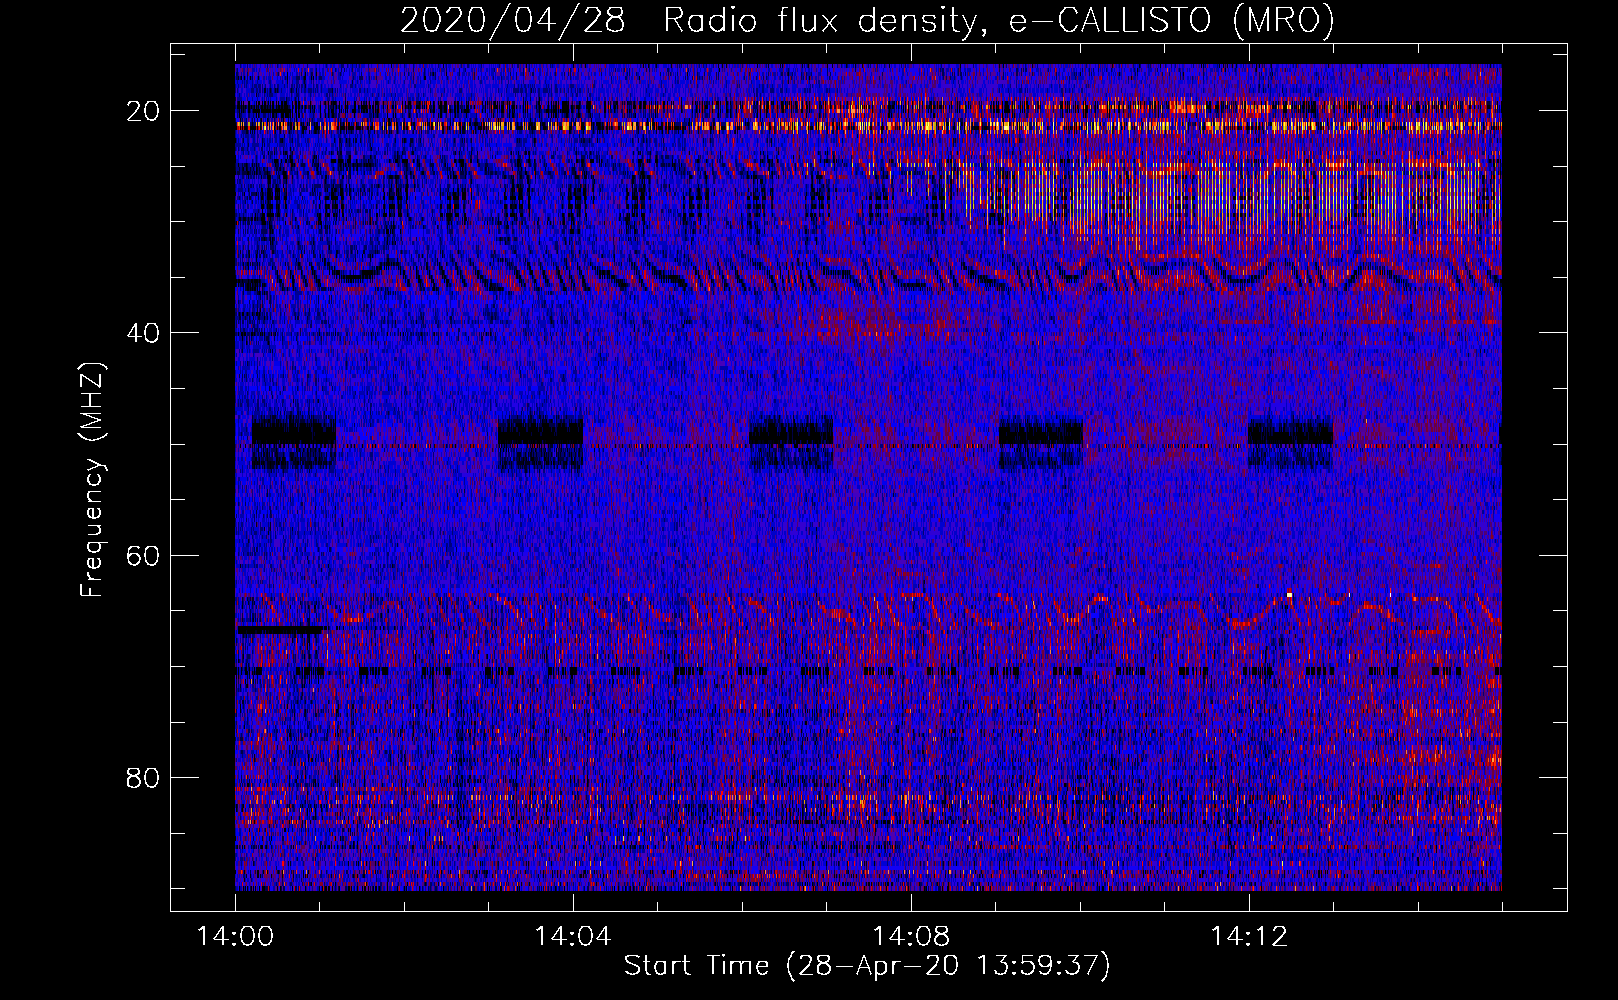Image resolution: width=1618 pixels, height=1000 pixels.
Task: Click the time tick label "14:00"
Action: pyautogui.click(x=235, y=936)
